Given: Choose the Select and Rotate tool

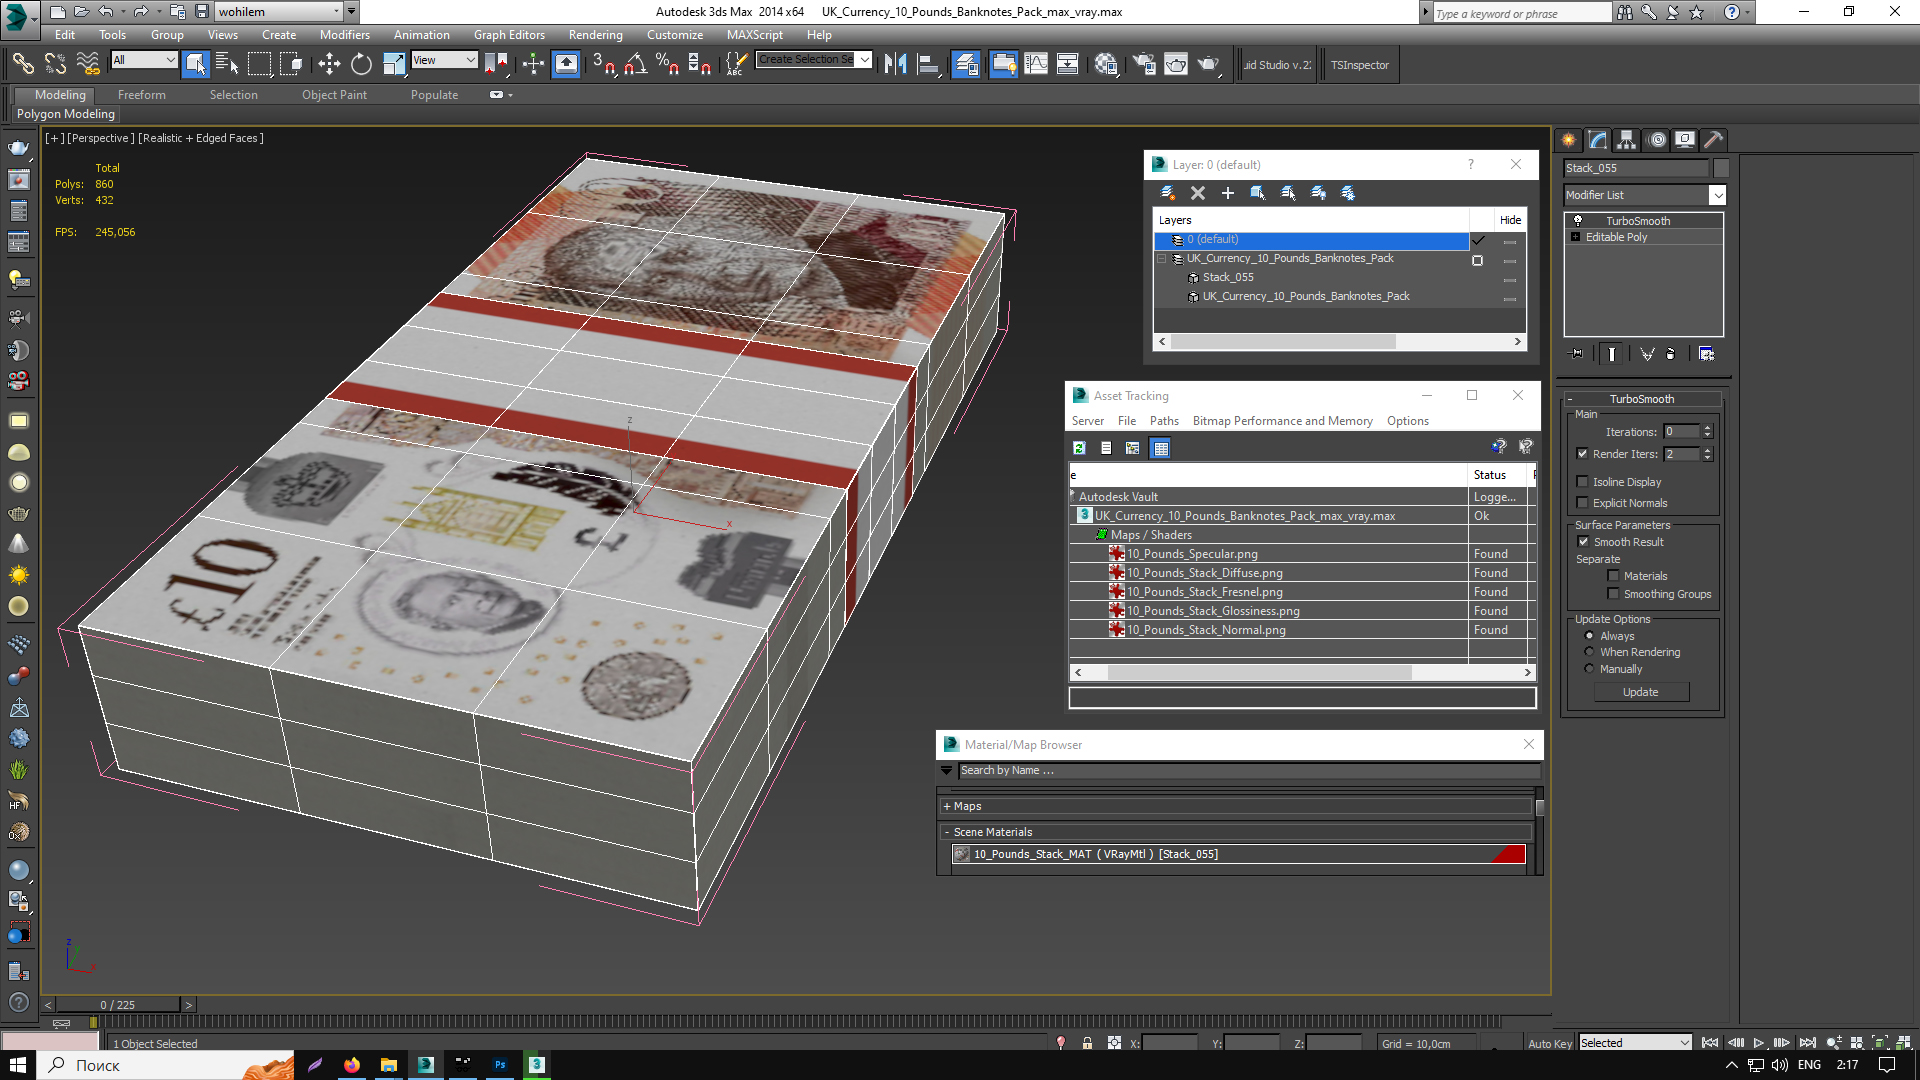Looking at the screenshot, I should click(361, 64).
